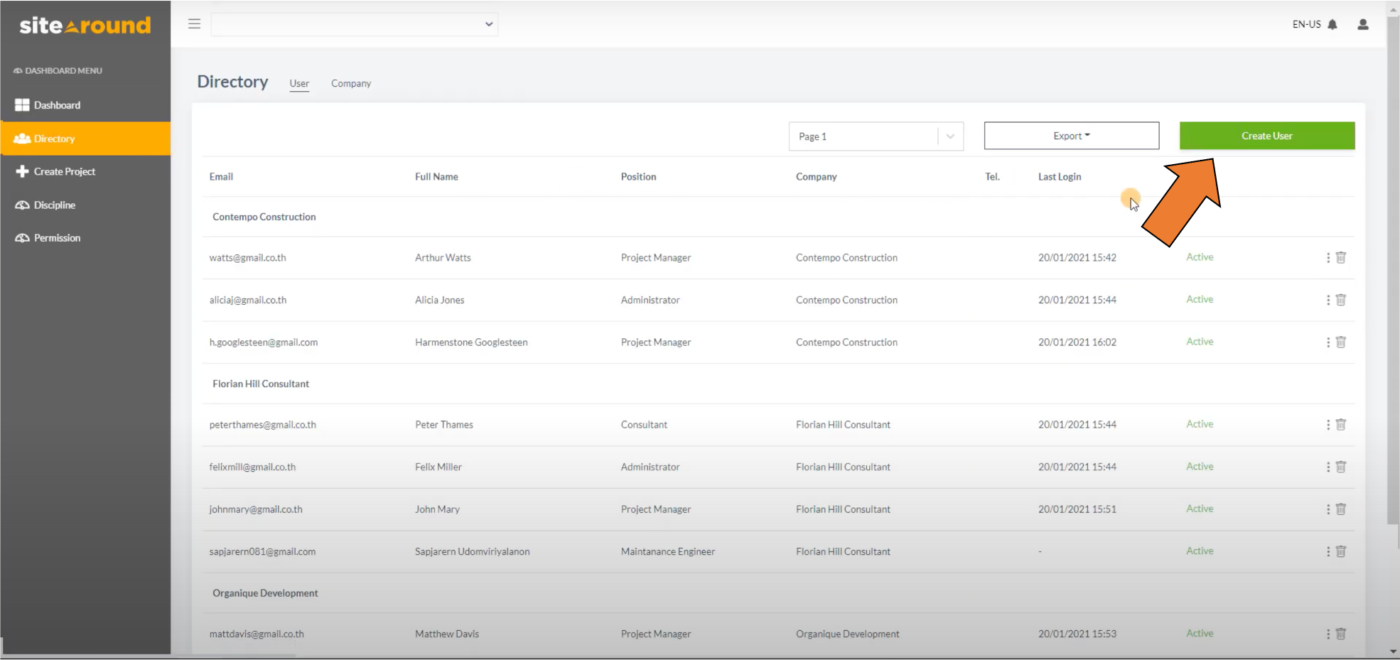
Task: Toggle Active status for Matthew Davis
Action: 1199,633
